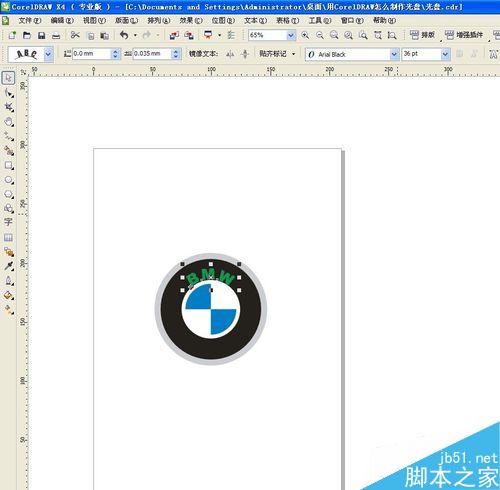Expand the undo history arrow
This screenshot has height=490, width=500.
click(135, 35)
